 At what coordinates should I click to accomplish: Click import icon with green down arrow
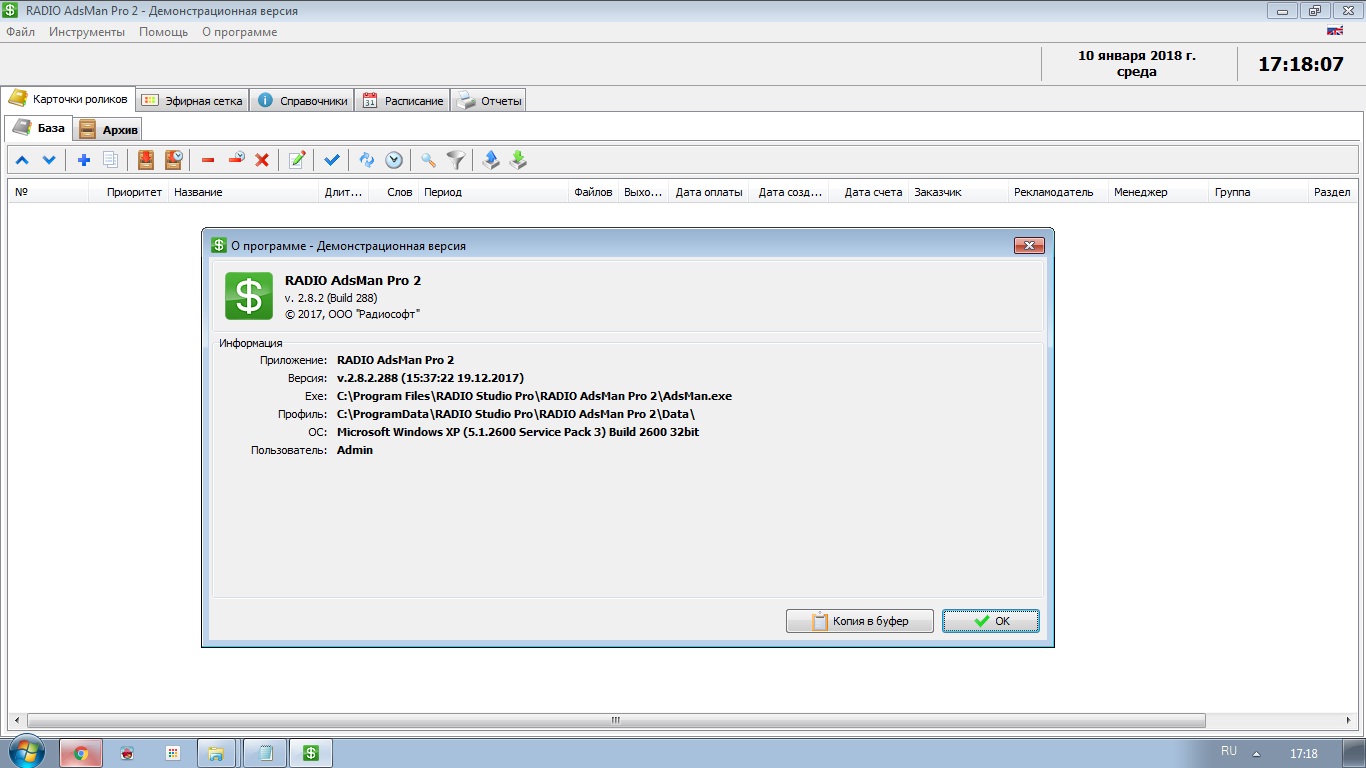518,160
